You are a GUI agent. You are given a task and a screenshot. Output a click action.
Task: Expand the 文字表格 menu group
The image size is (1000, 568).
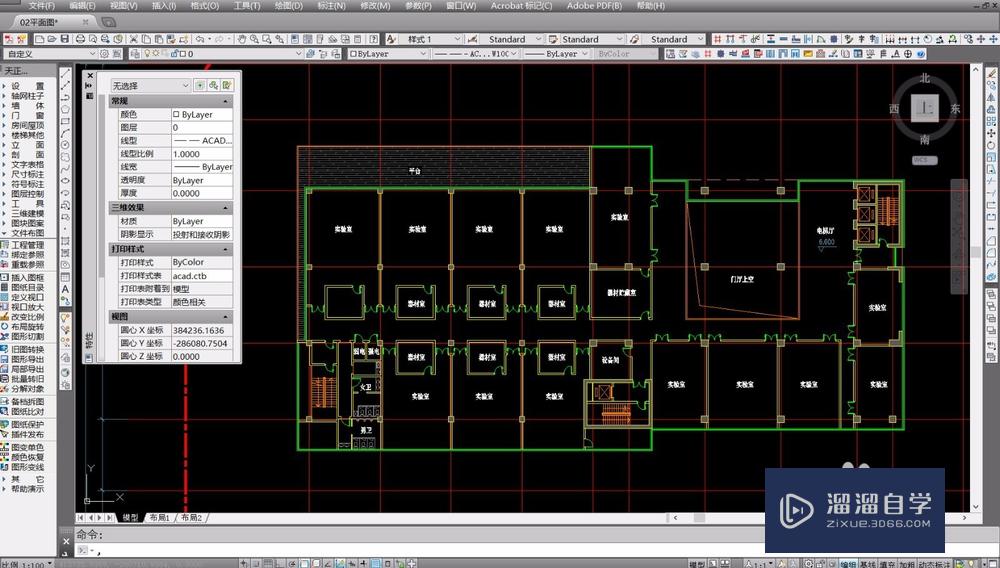27,164
